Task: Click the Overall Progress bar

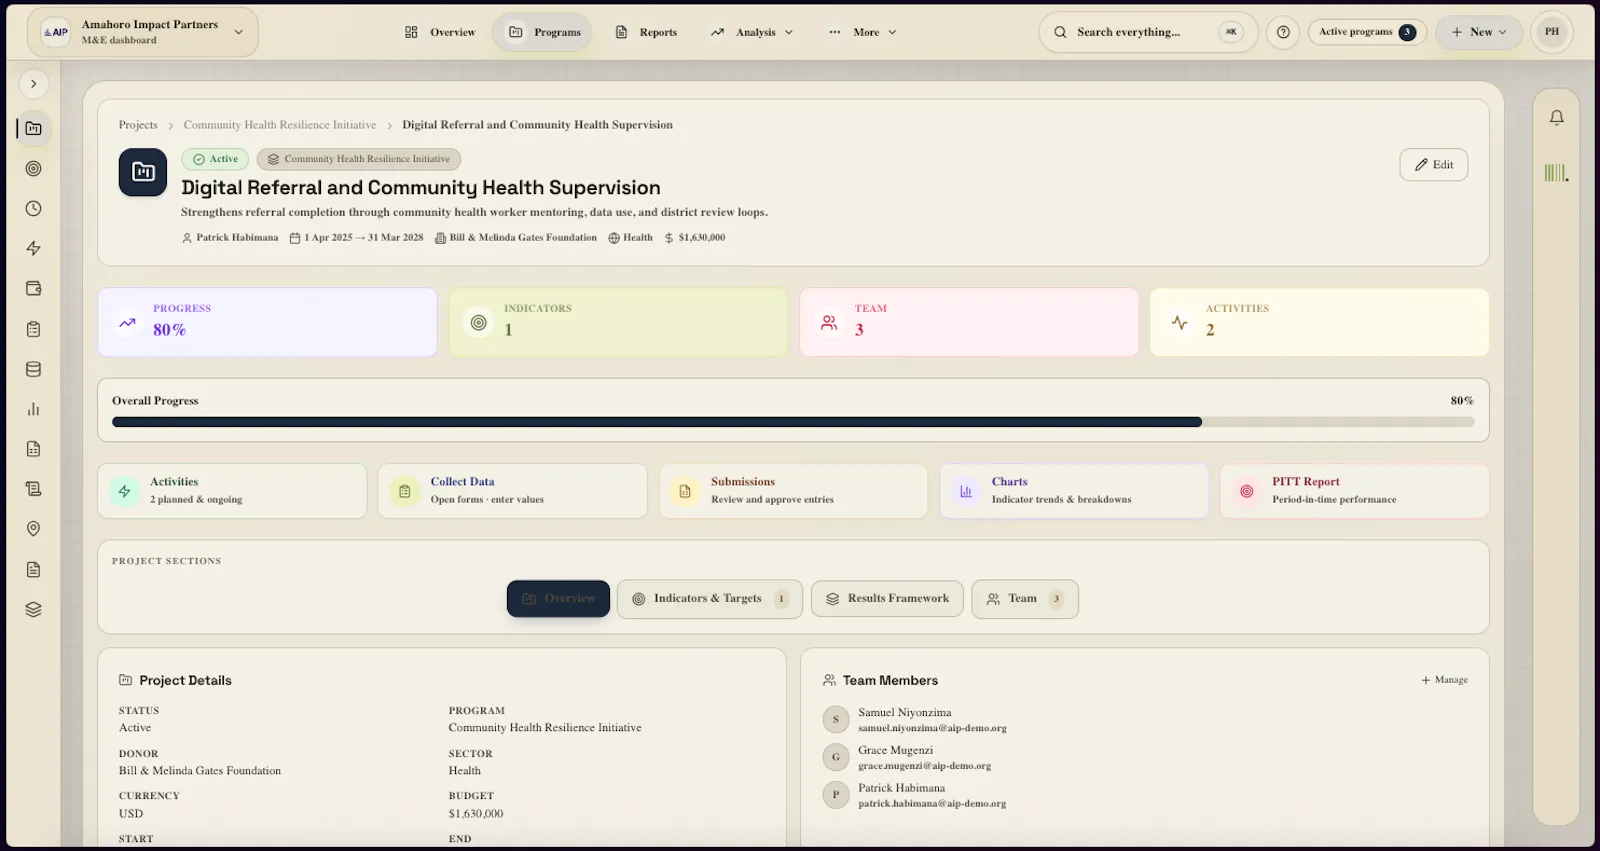Action: (x=793, y=422)
